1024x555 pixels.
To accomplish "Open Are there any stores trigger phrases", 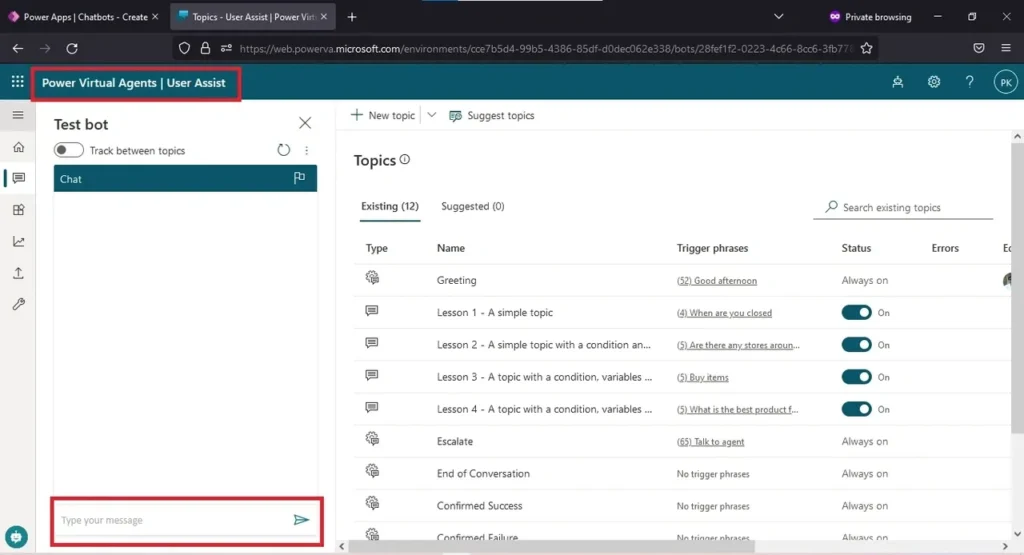I will (738, 345).
